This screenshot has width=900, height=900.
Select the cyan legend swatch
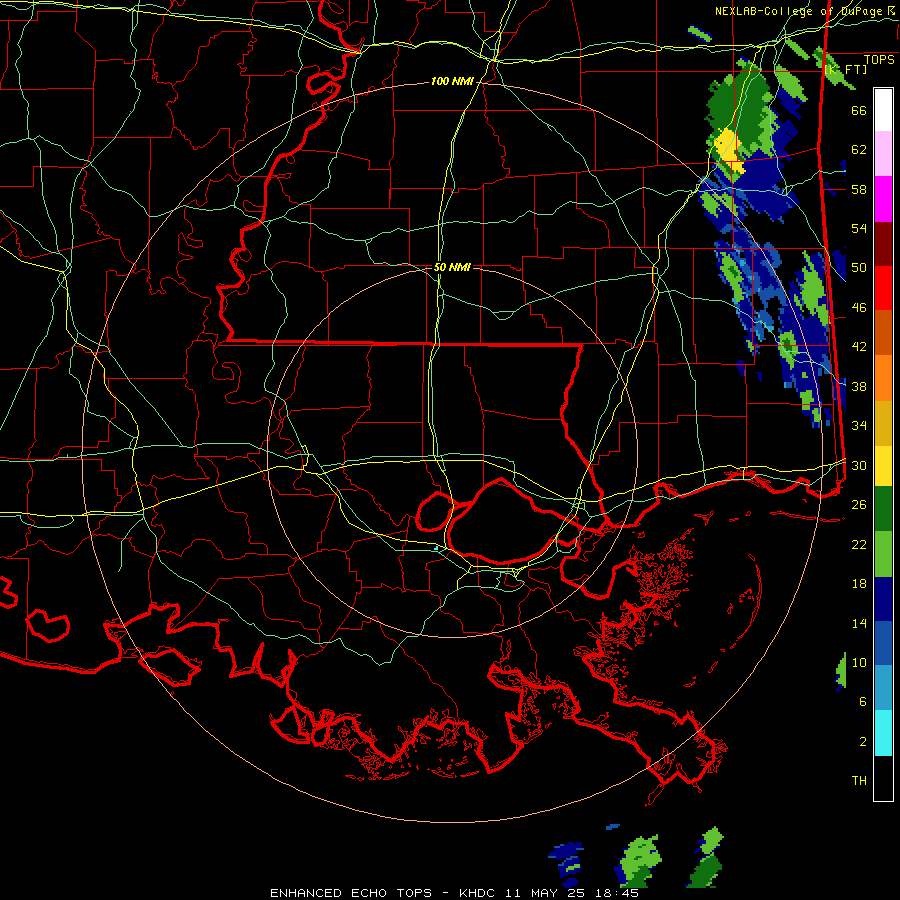click(883, 733)
